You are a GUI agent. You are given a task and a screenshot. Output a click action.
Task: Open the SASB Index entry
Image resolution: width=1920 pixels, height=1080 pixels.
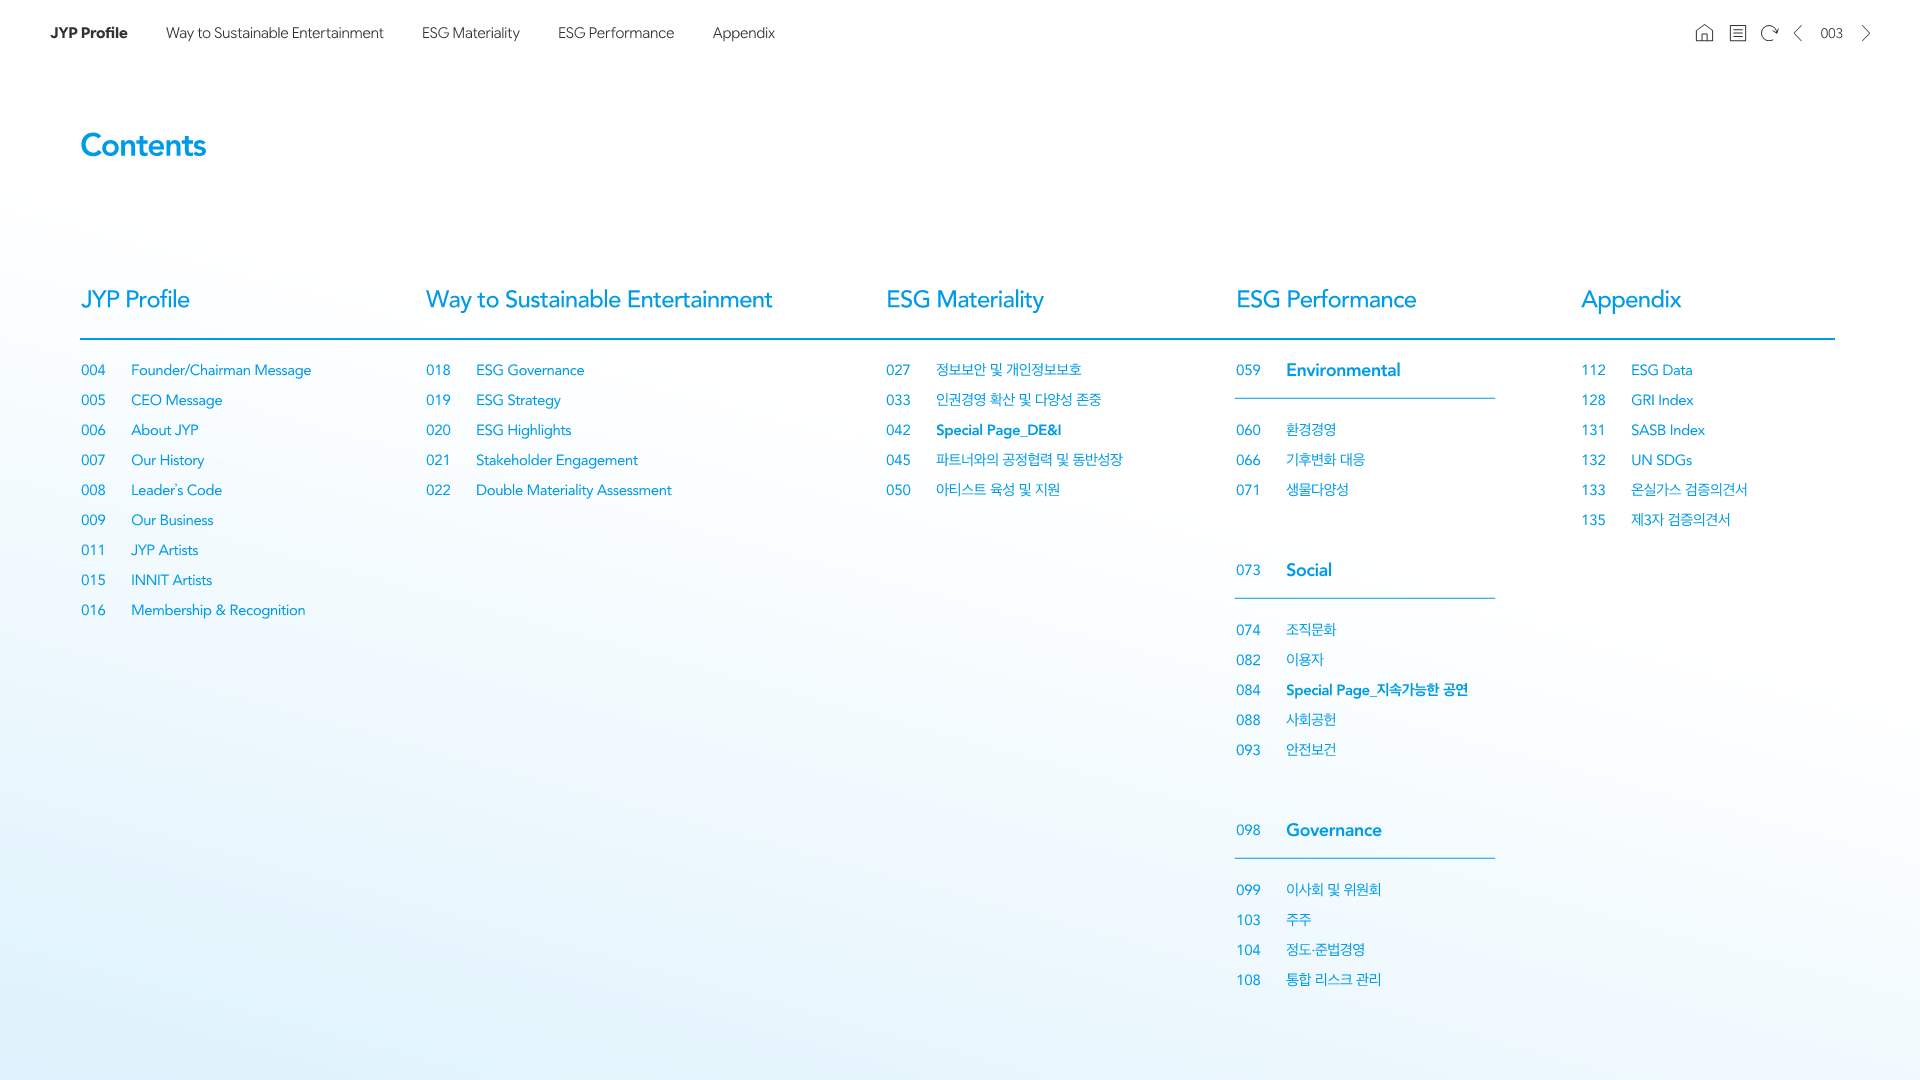click(1668, 430)
